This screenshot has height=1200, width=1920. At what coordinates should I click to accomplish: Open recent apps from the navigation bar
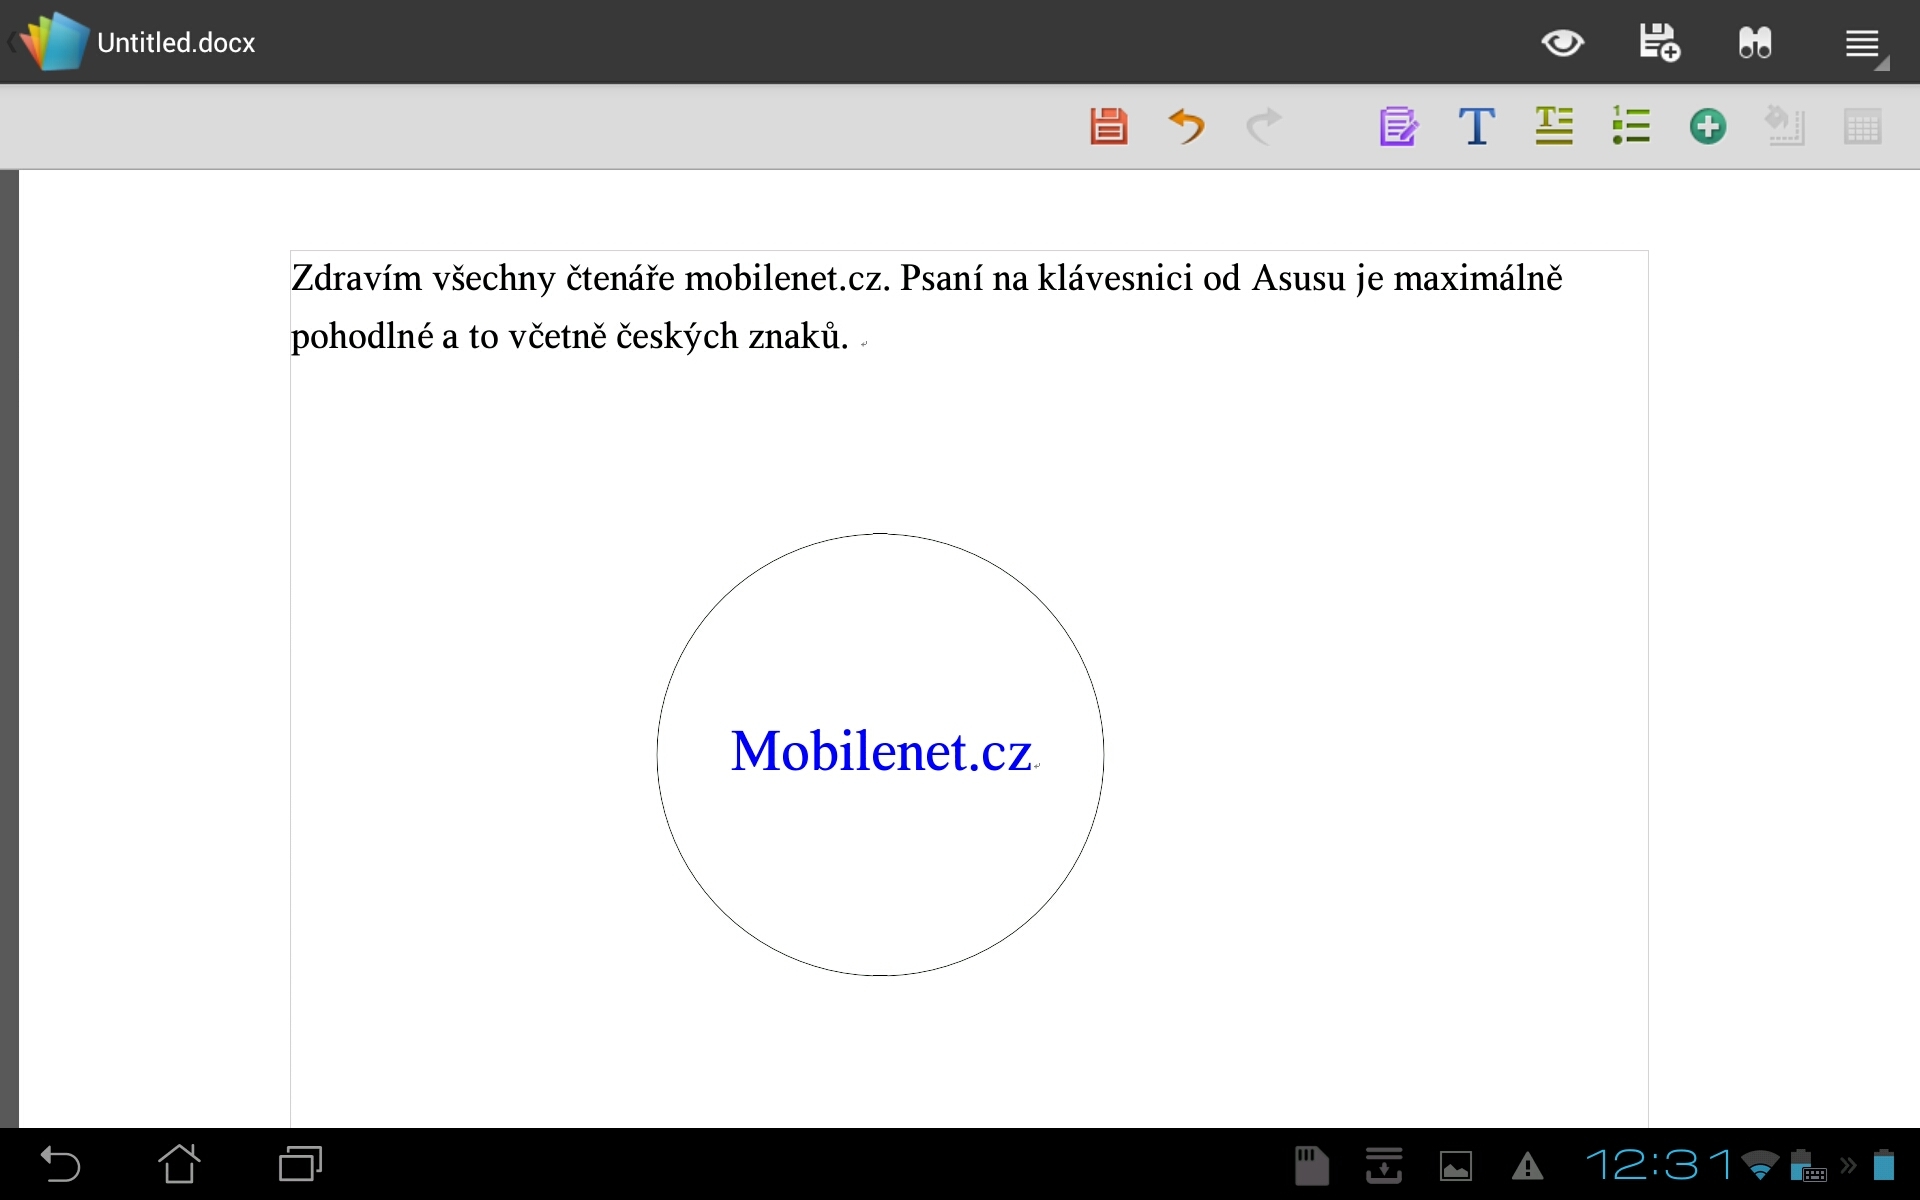coord(298,1164)
